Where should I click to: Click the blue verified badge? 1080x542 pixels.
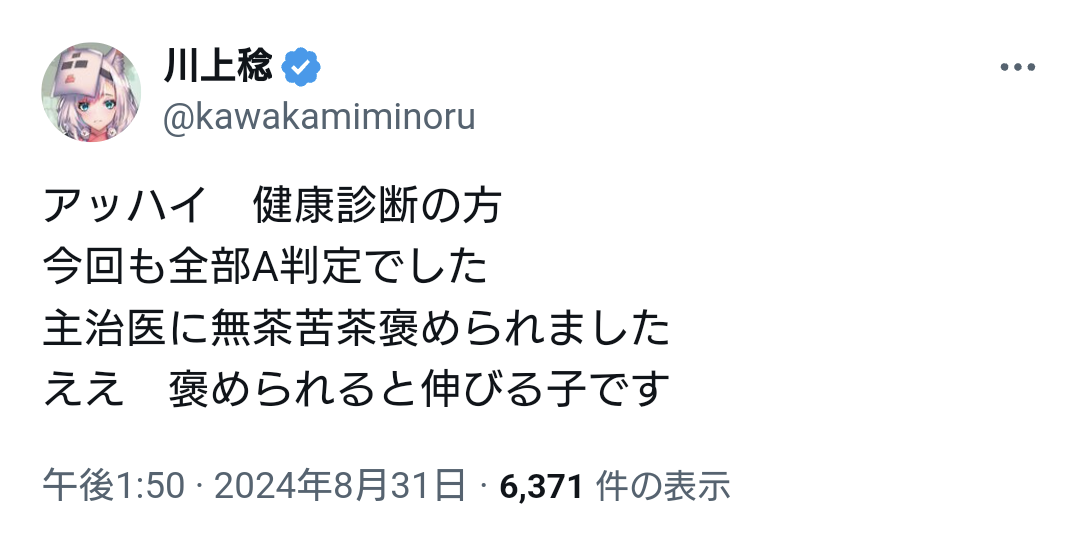(300, 68)
